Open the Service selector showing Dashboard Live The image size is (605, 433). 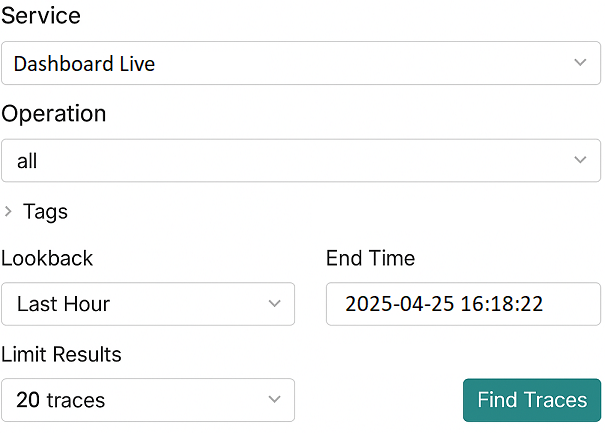[x=300, y=63]
